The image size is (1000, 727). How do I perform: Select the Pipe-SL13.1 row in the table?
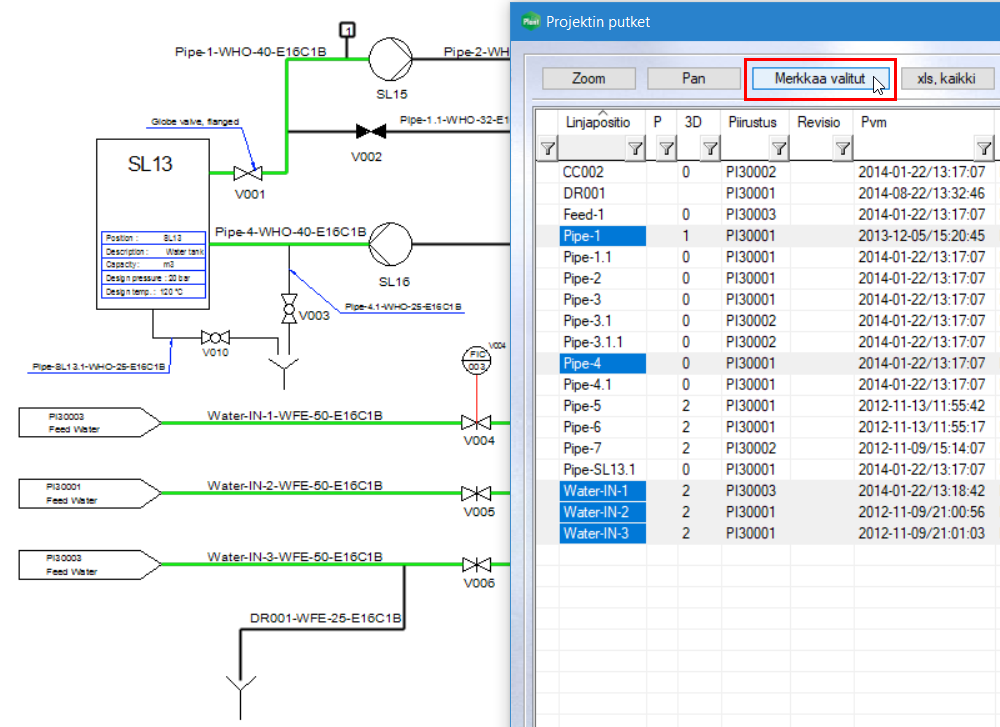click(600, 469)
